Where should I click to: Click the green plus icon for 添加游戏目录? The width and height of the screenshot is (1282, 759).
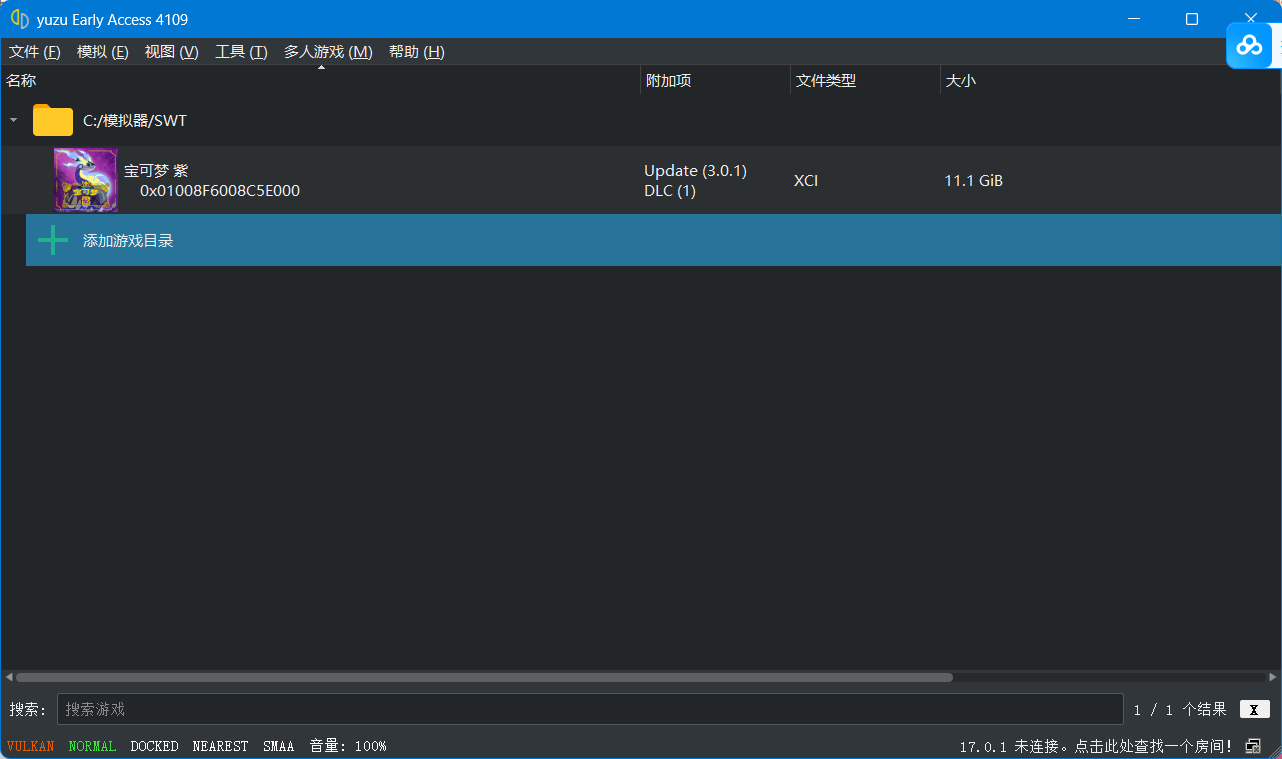[53, 240]
